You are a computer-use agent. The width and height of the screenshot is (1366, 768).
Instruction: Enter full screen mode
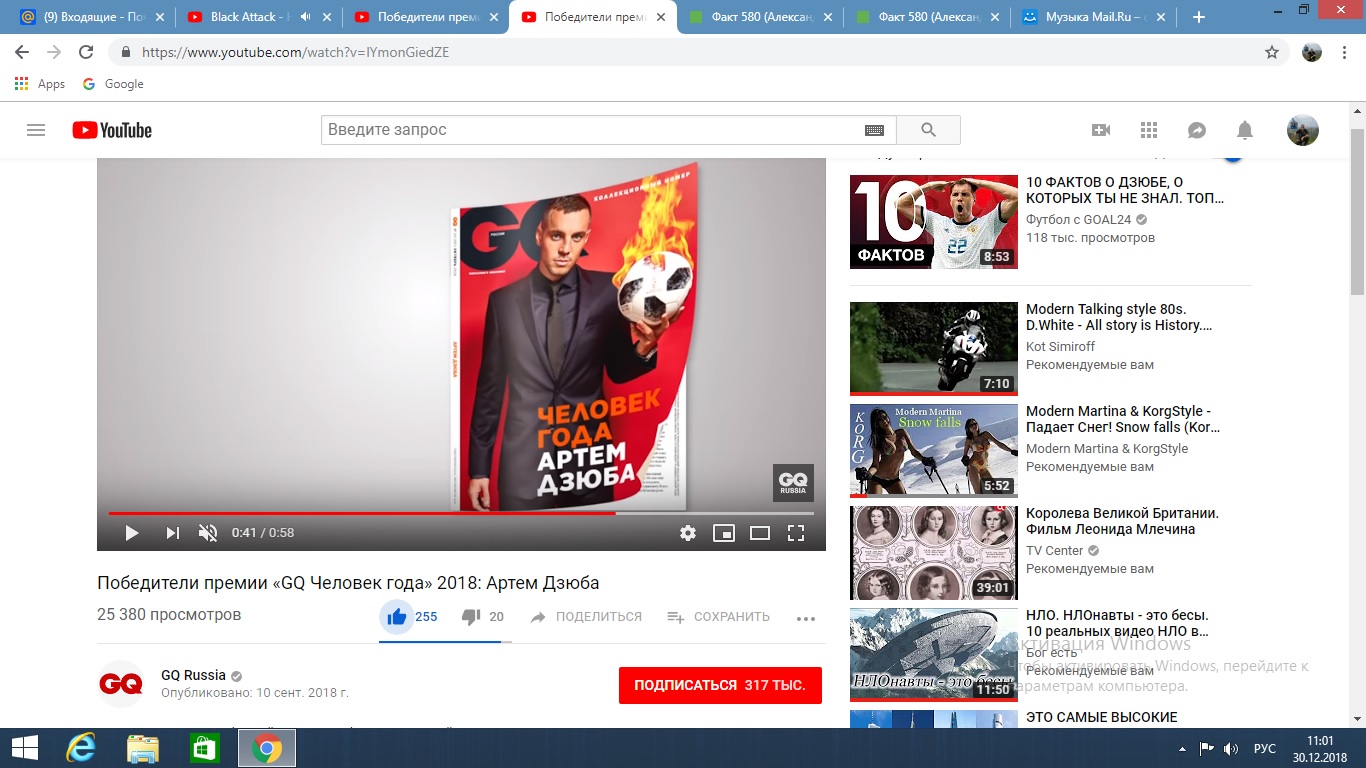(796, 533)
